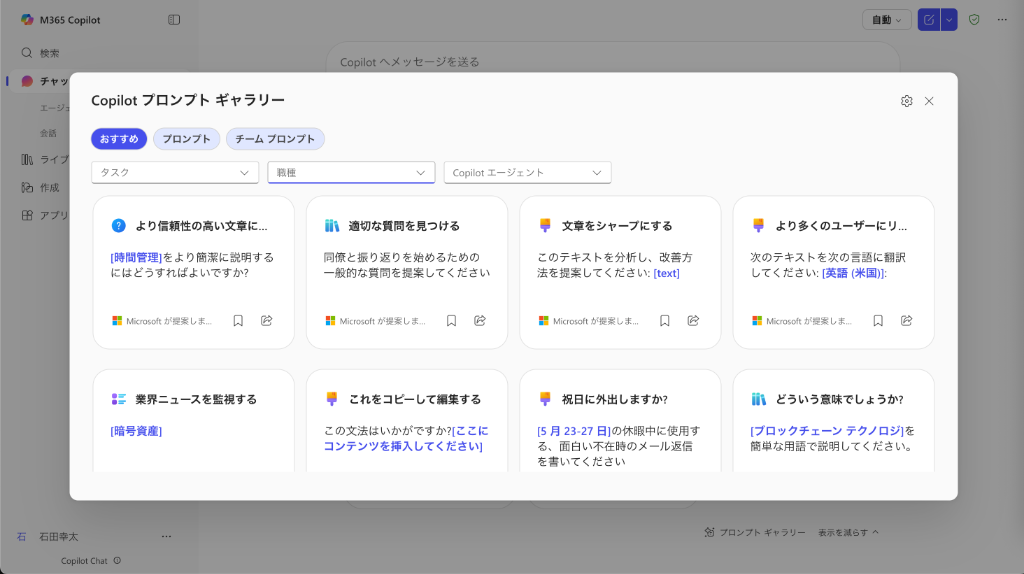Viewport: 1024px width, 574px height.
Task: Click share icon on 適切な質問を見つける card
Action: pos(480,321)
